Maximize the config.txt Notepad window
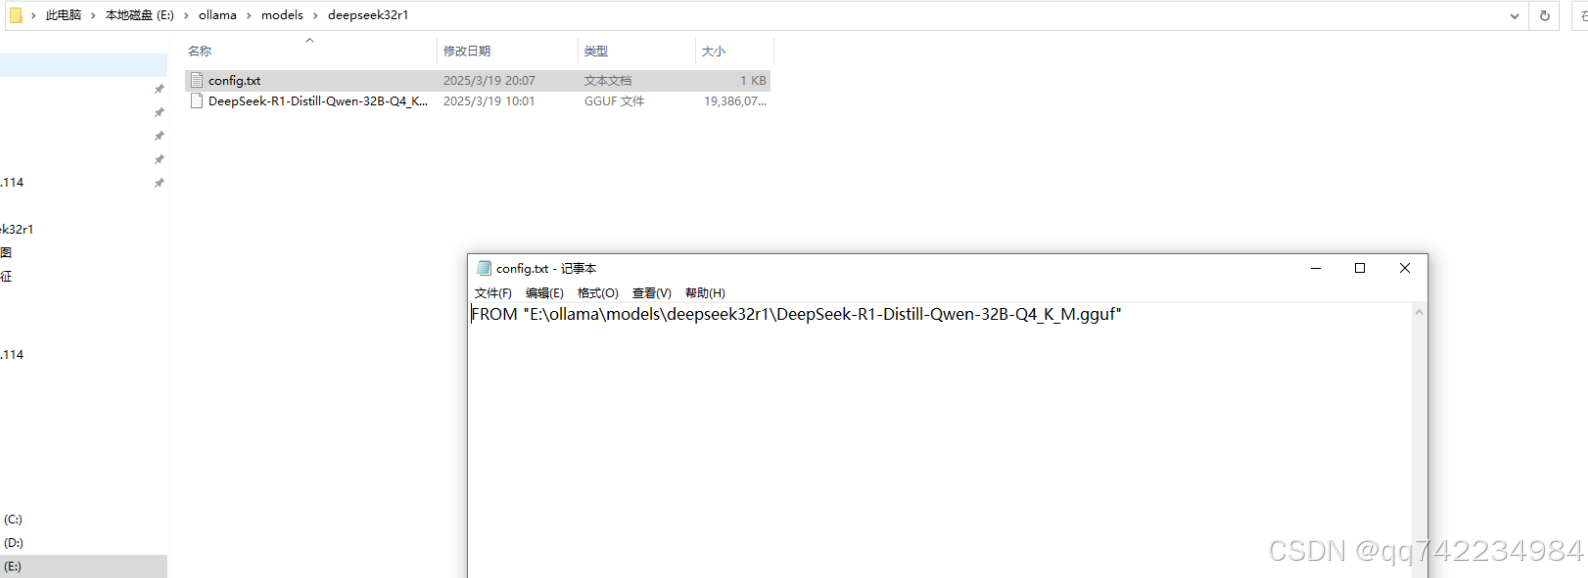The width and height of the screenshot is (1588, 578). click(x=1359, y=268)
